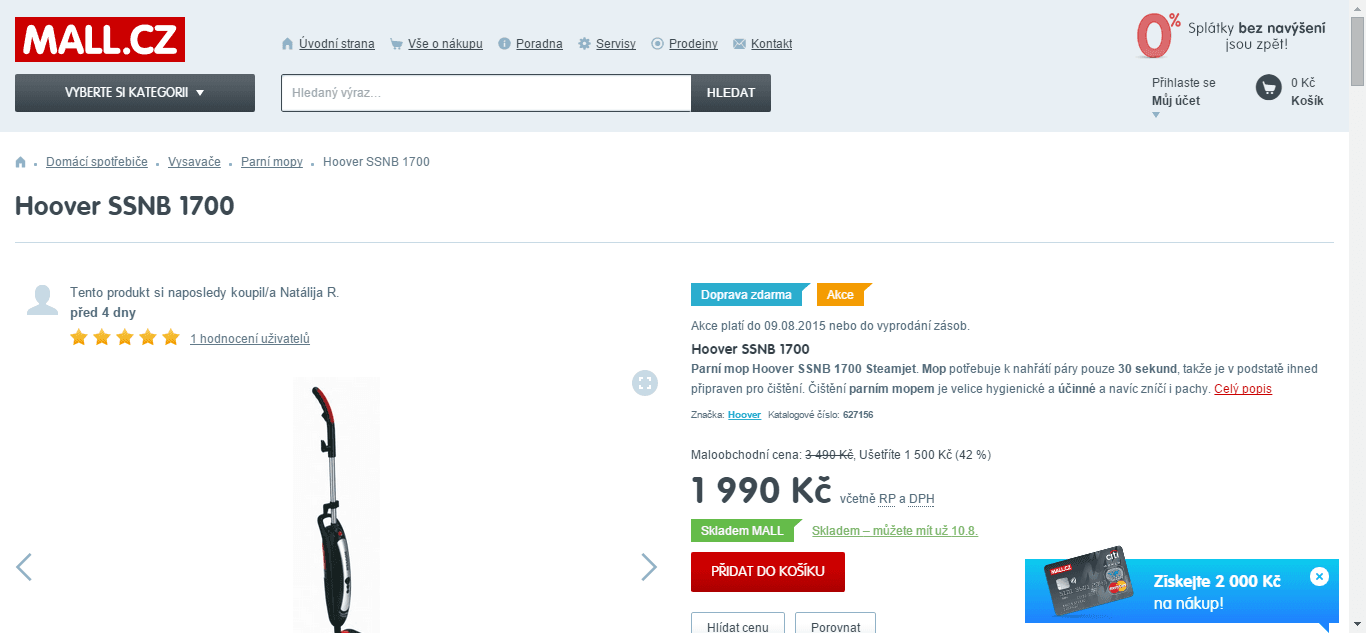Screen dimensions: 1366x633
Task: Go to Vysavače breadcrumb
Action: coord(194,162)
